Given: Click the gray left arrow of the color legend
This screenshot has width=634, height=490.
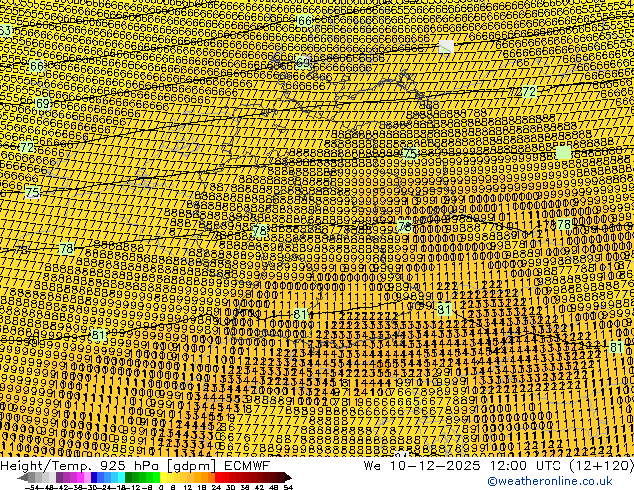Looking at the screenshot, I should tap(23, 478).
